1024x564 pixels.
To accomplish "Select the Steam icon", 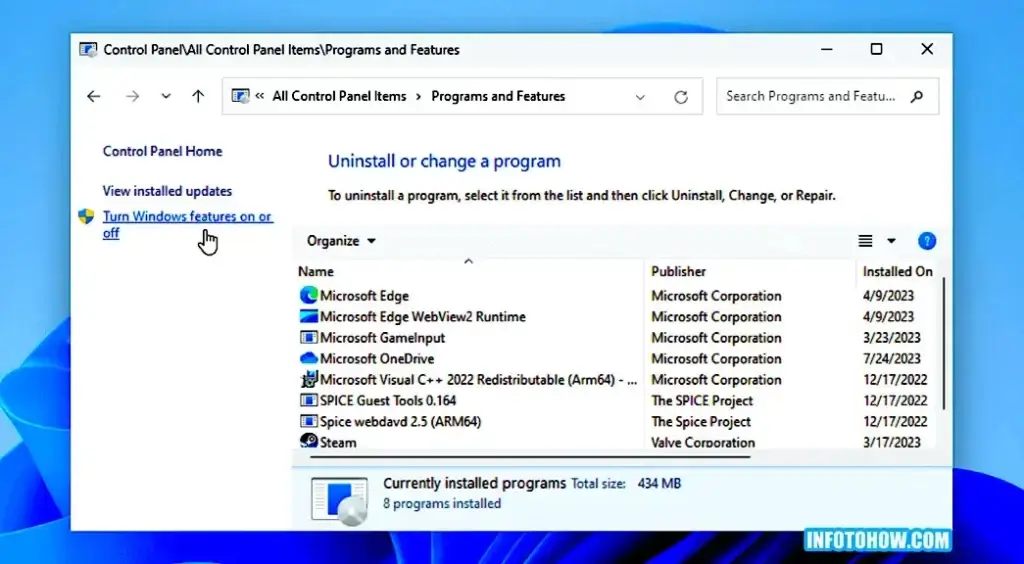I will click(308, 441).
